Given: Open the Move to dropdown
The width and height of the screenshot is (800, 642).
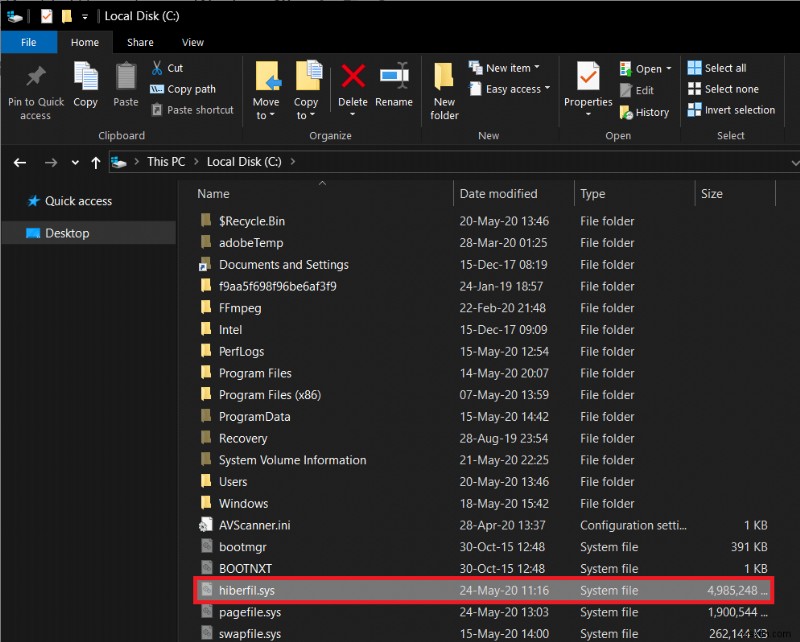Looking at the screenshot, I should (x=266, y=109).
